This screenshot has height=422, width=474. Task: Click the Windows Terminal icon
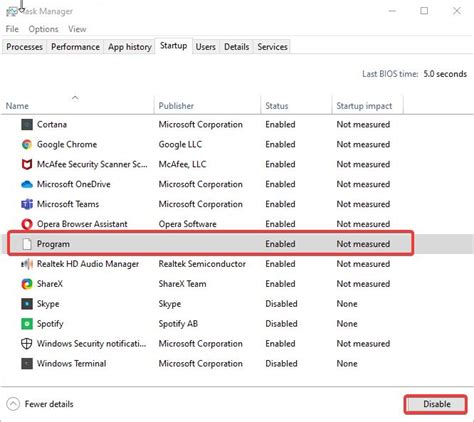coord(27,364)
